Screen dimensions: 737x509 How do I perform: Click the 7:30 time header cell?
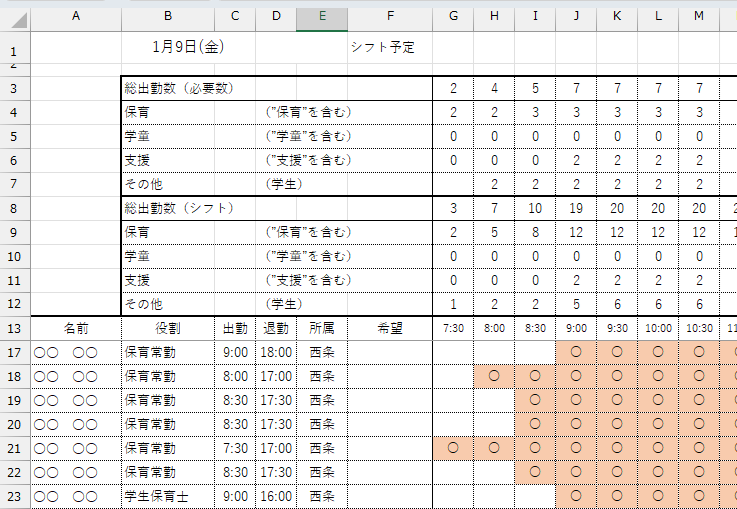(x=453, y=328)
